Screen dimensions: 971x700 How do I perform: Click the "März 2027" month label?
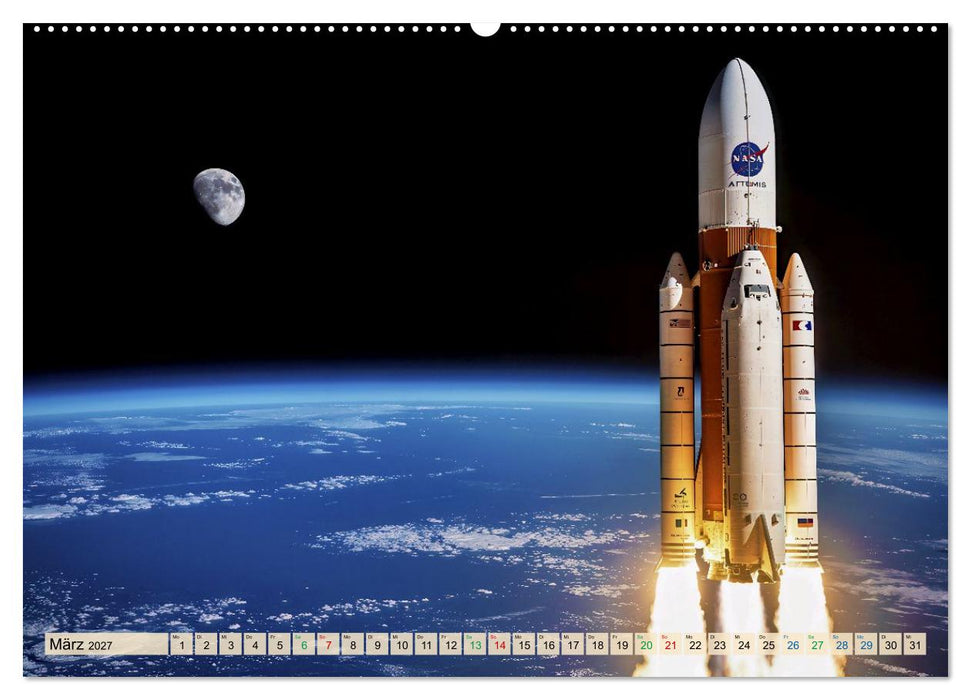(x=81, y=644)
